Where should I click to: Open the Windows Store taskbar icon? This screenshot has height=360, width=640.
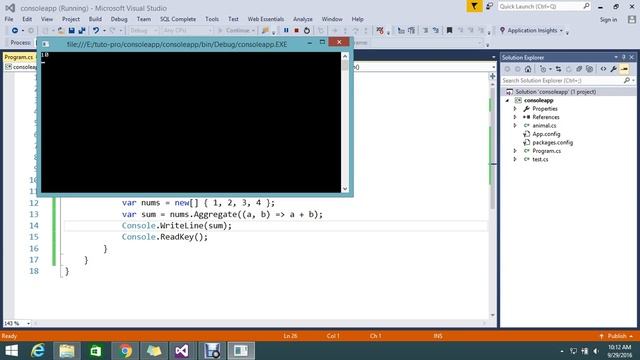(x=96, y=351)
